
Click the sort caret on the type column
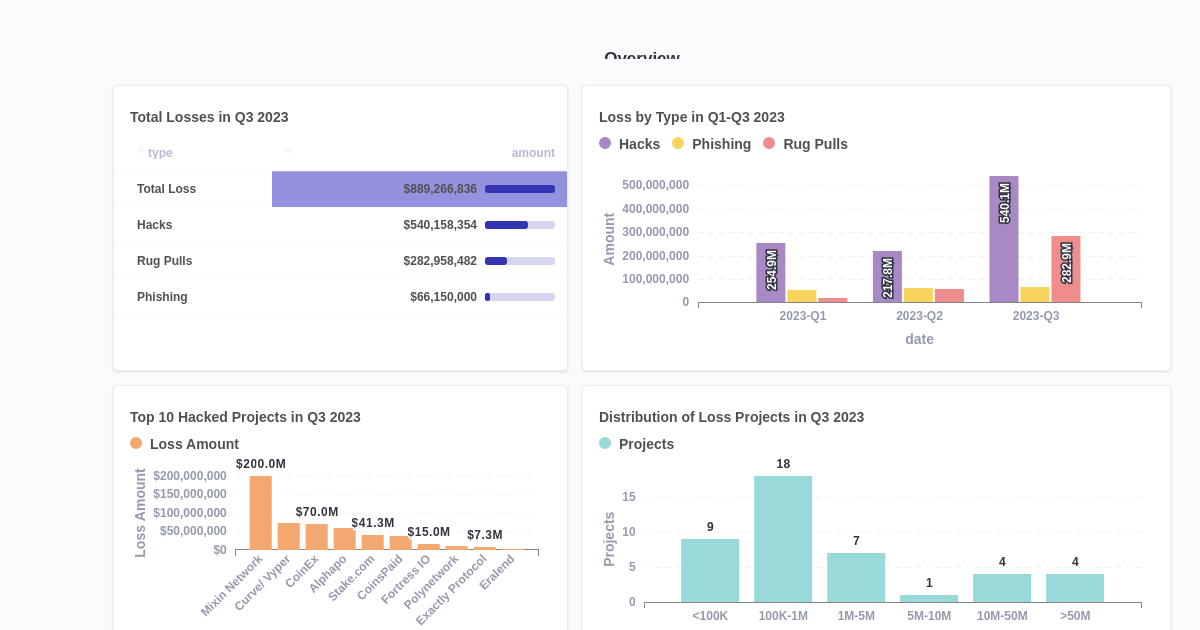(x=141, y=150)
